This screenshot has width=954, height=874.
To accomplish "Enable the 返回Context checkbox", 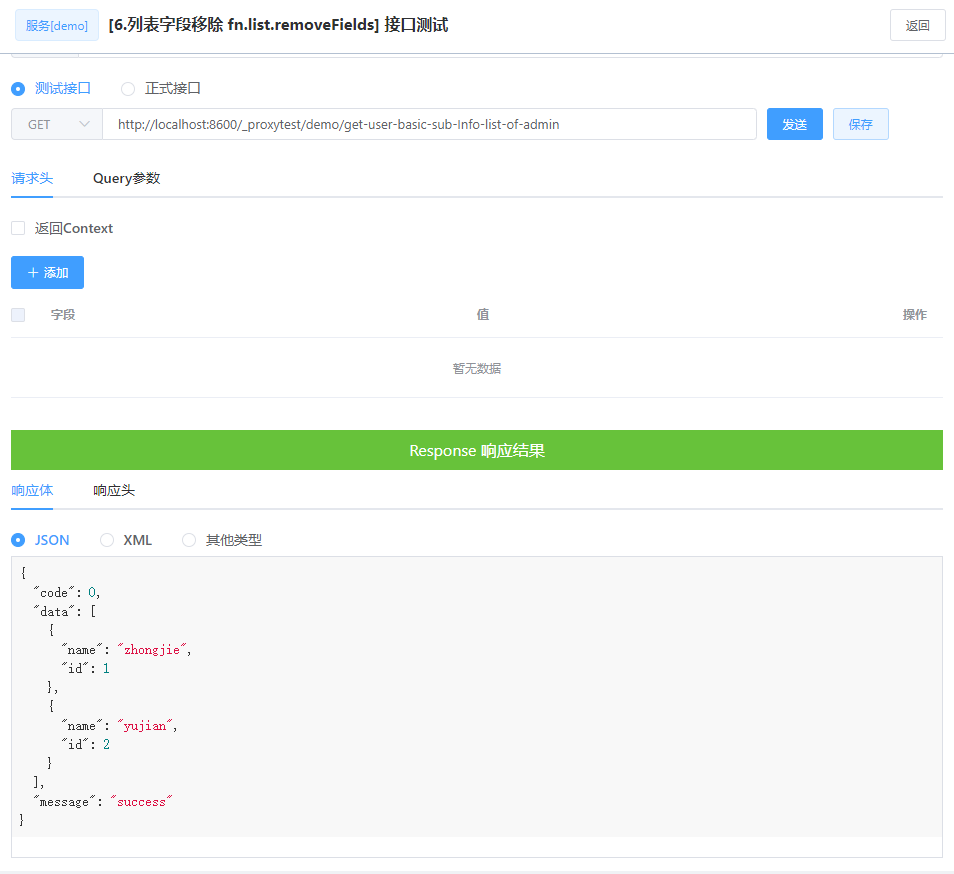I will click(x=17, y=228).
